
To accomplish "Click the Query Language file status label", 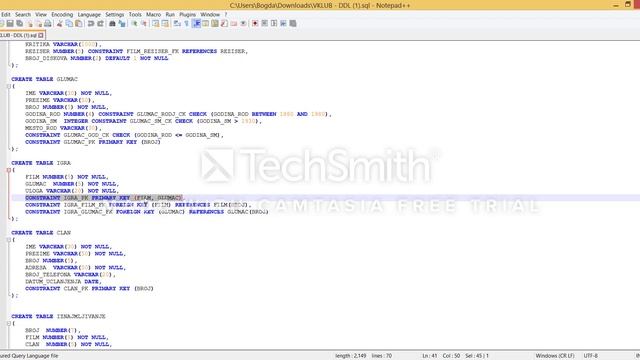I will [x=29, y=356].
